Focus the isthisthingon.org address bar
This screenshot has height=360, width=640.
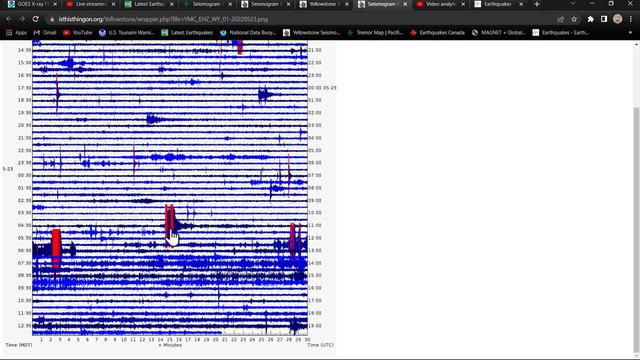[x=163, y=19]
